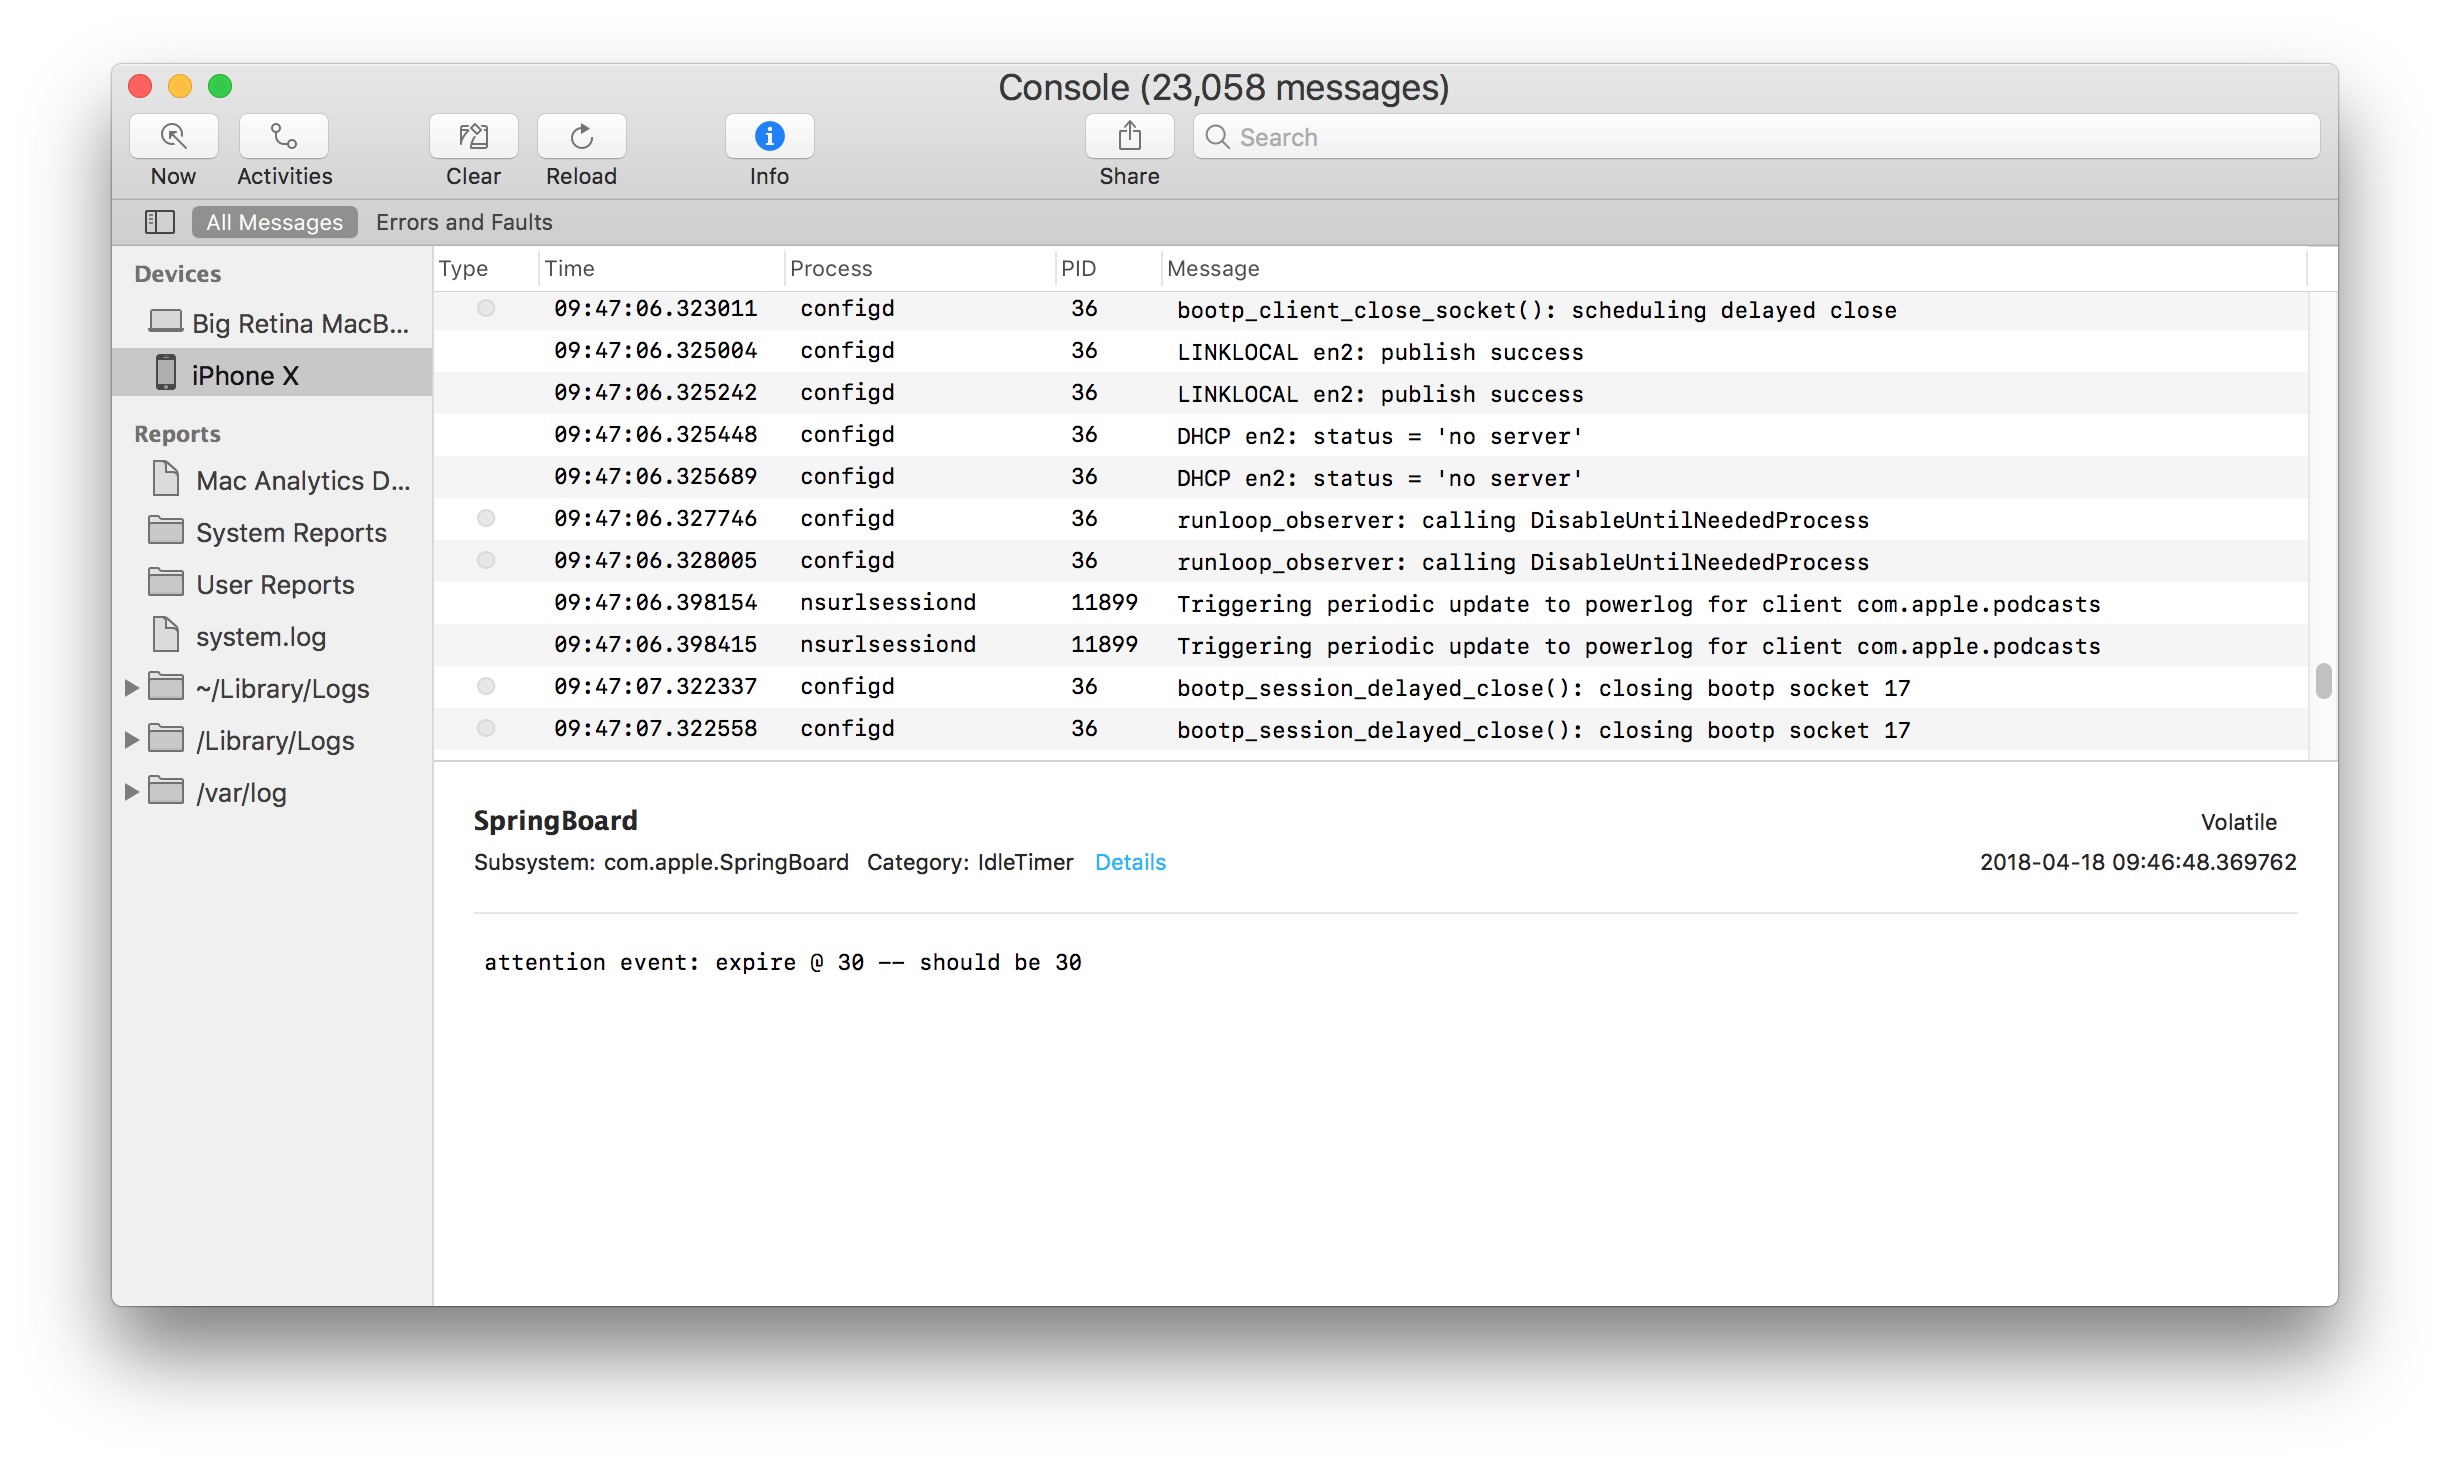Open the system.log file
This screenshot has height=1466, width=2450.
(272, 636)
